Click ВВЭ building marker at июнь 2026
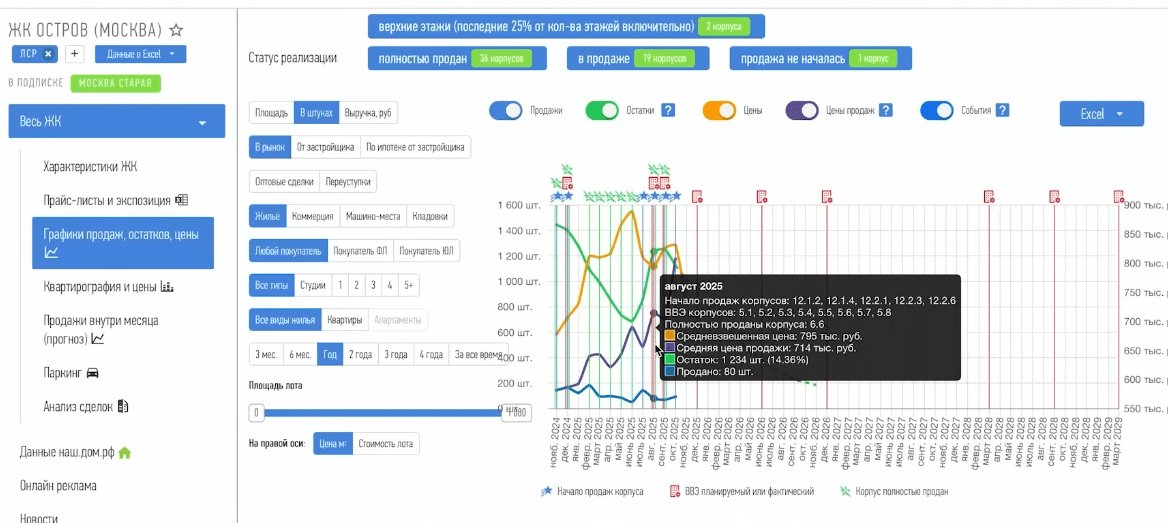This screenshot has width=1168, height=523. [762, 196]
